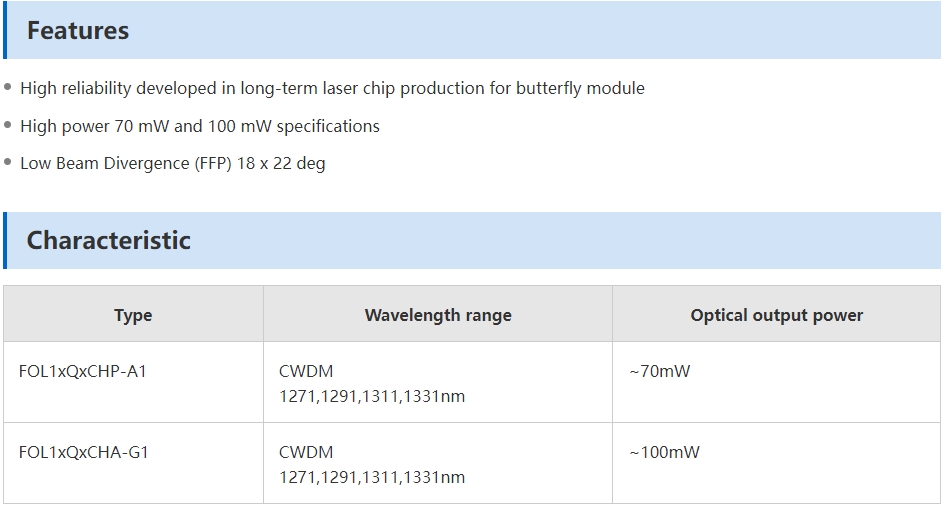
Task: Click the ~100mW output power cell
Action: click(x=776, y=463)
